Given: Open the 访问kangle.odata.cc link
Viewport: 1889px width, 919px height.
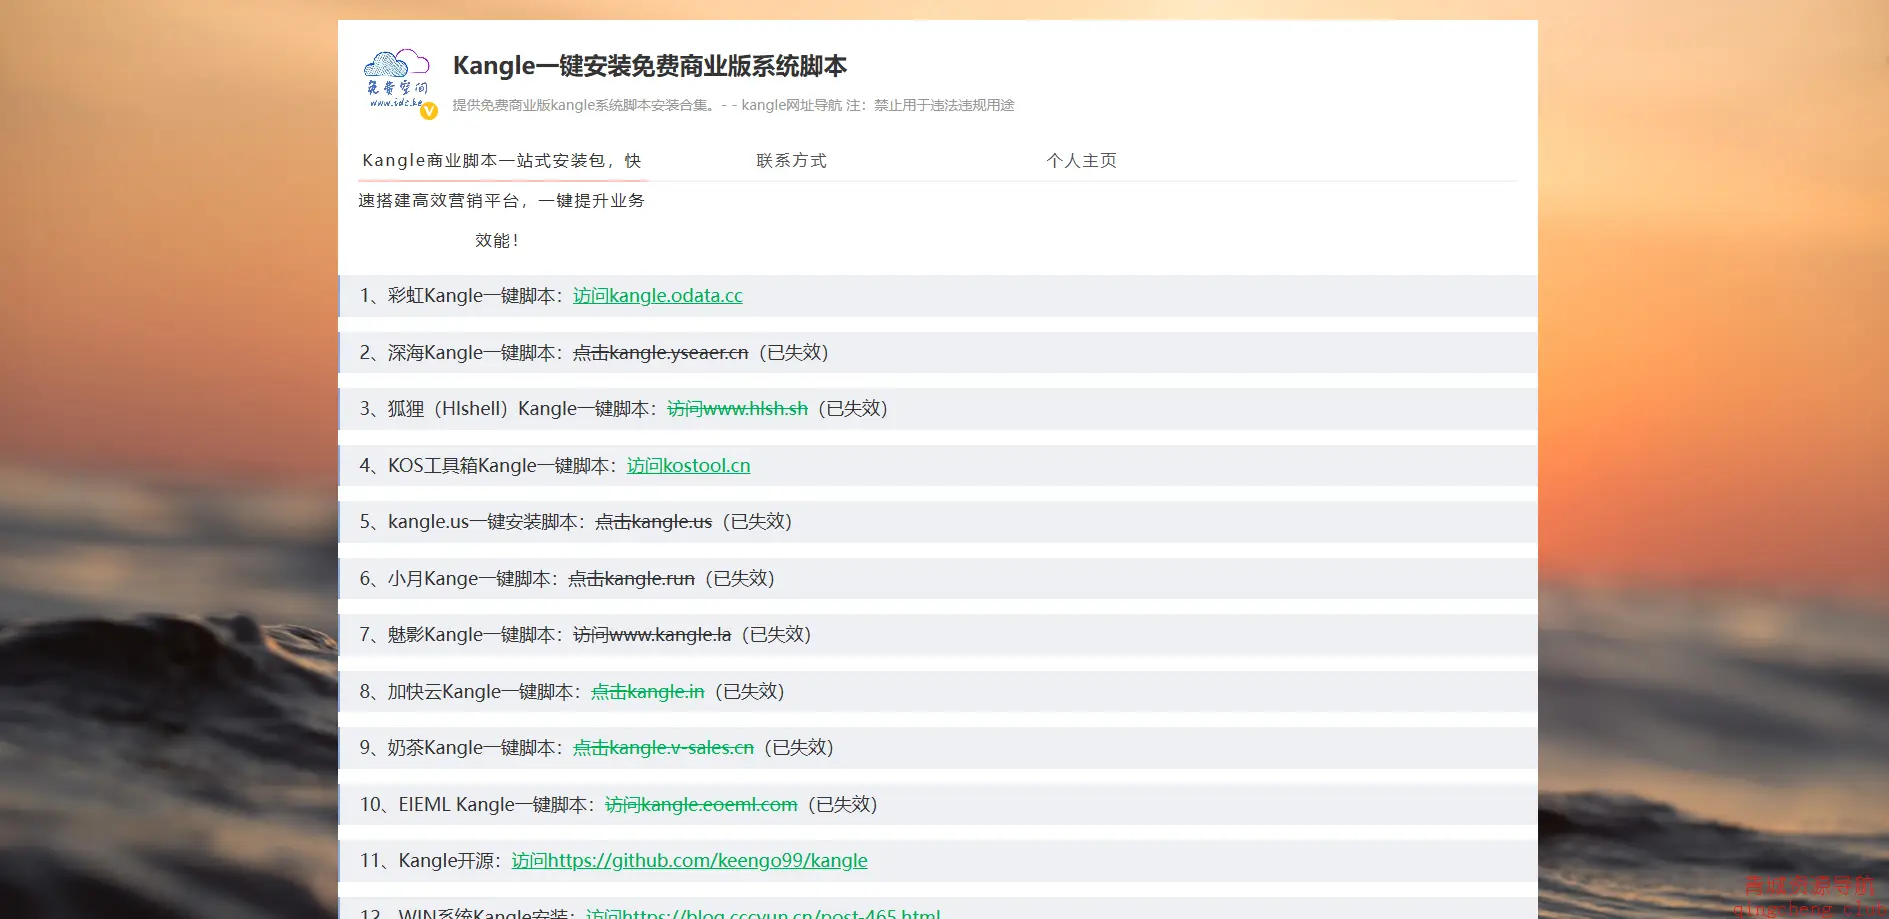Looking at the screenshot, I should tap(657, 296).
